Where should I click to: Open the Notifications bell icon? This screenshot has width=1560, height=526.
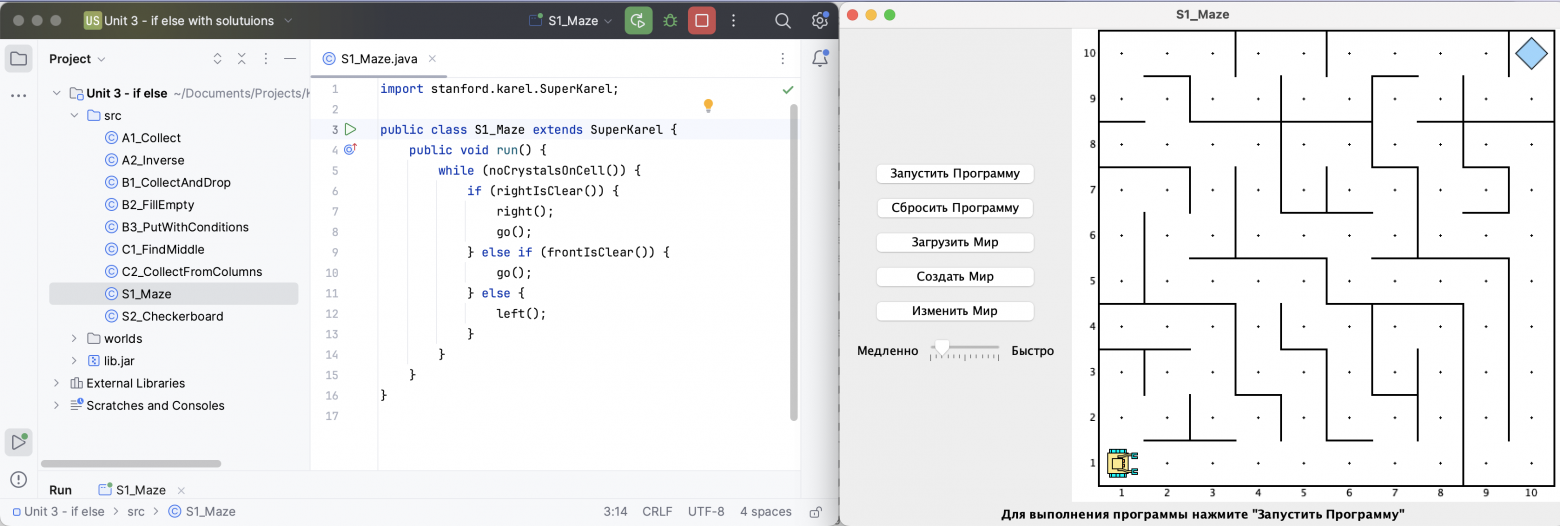[x=820, y=58]
